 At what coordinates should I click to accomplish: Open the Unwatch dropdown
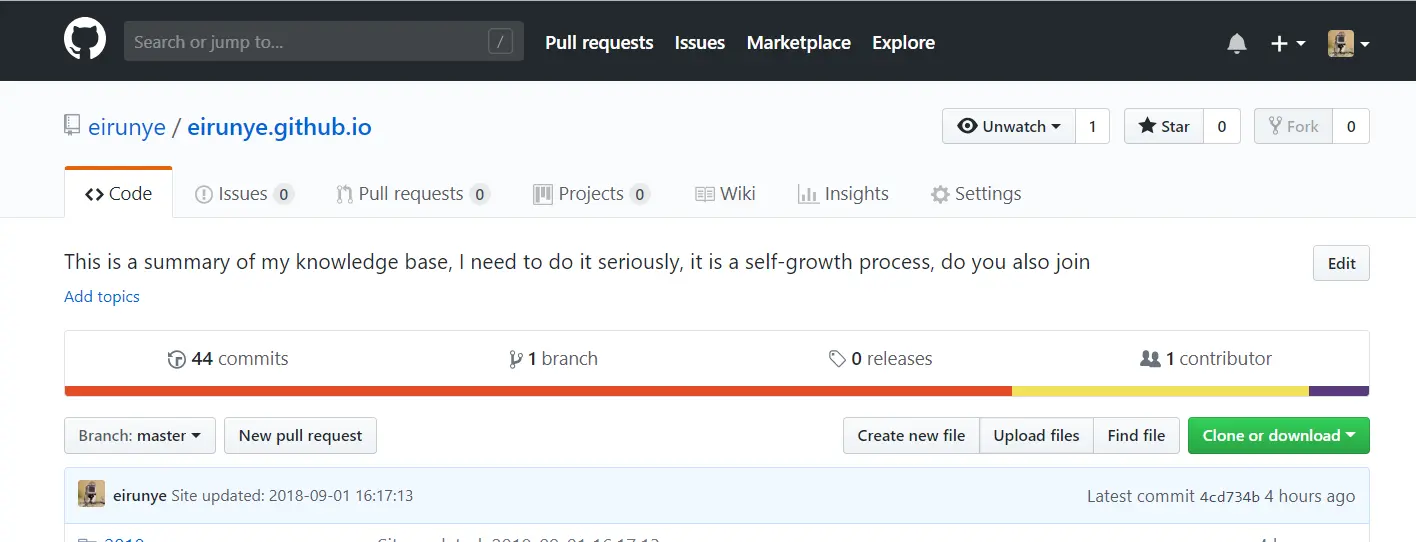(1009, 126)
